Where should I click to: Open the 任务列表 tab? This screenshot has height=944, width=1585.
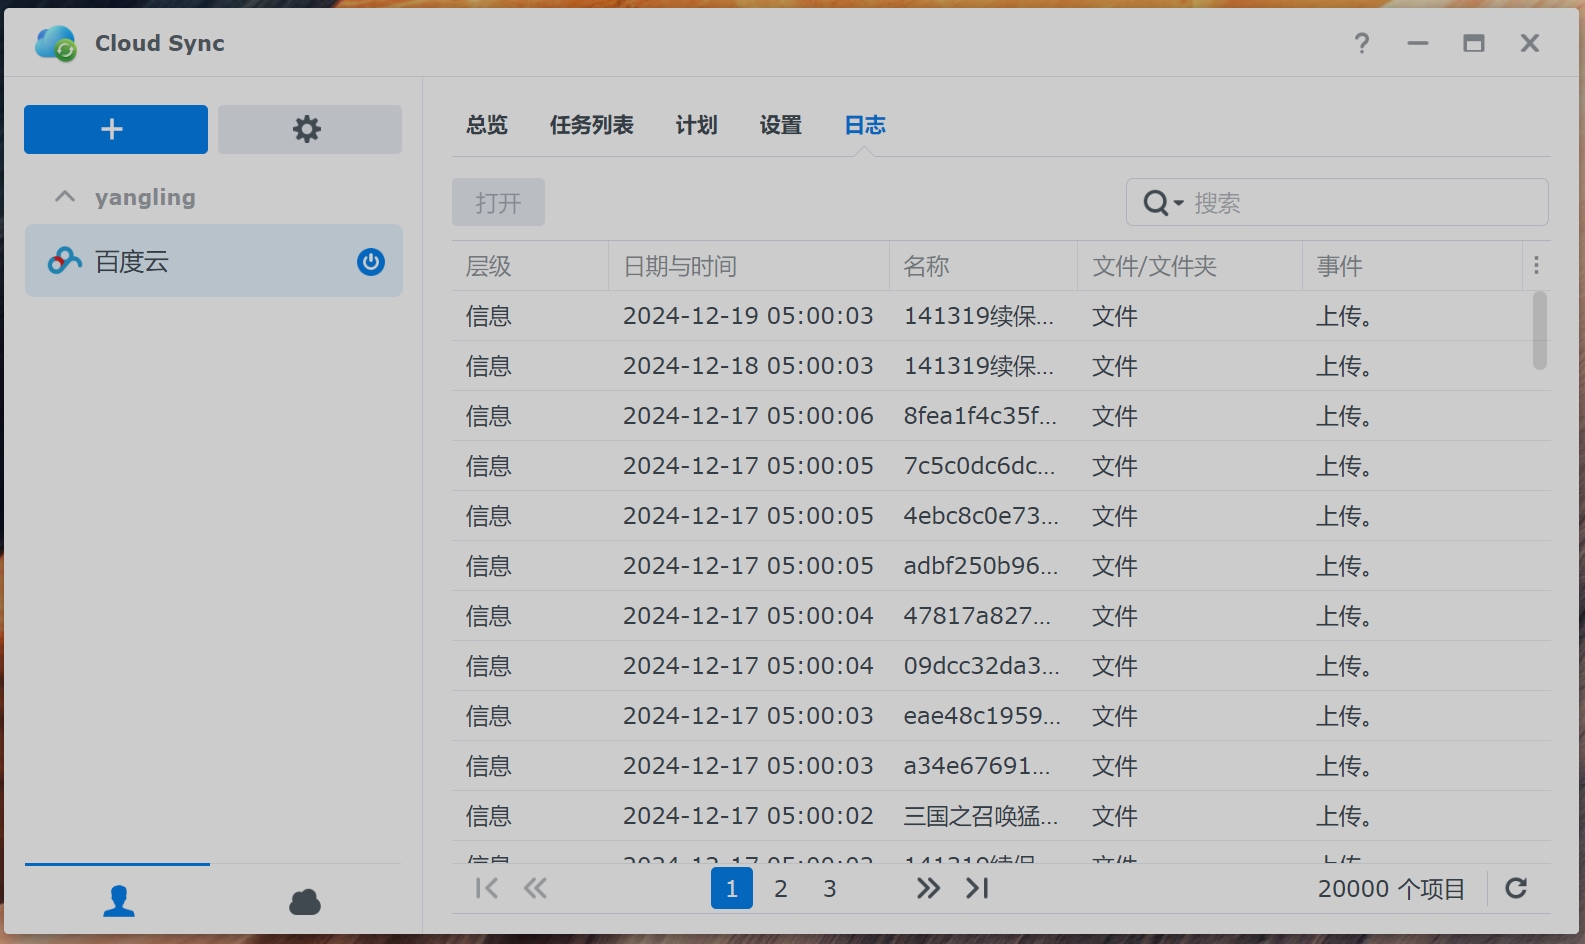591,125
